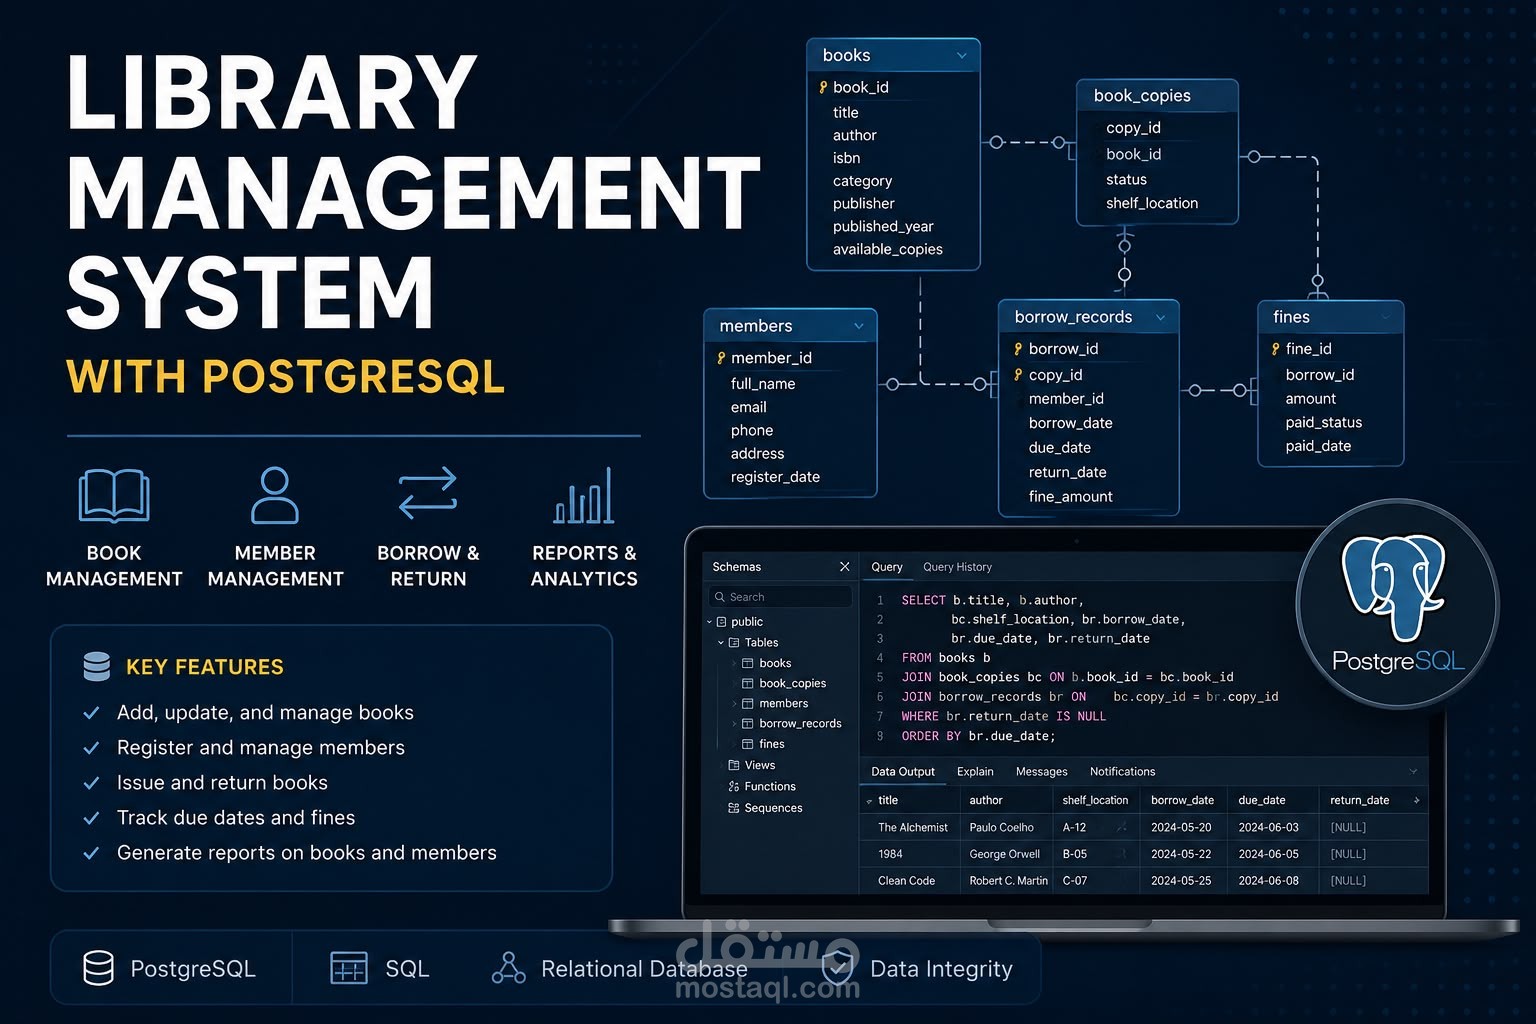Collapse the borrow_records table card chevron
Image resolution: width=1536 pixels, height=1024 pixels.
tap(1161, 318)
